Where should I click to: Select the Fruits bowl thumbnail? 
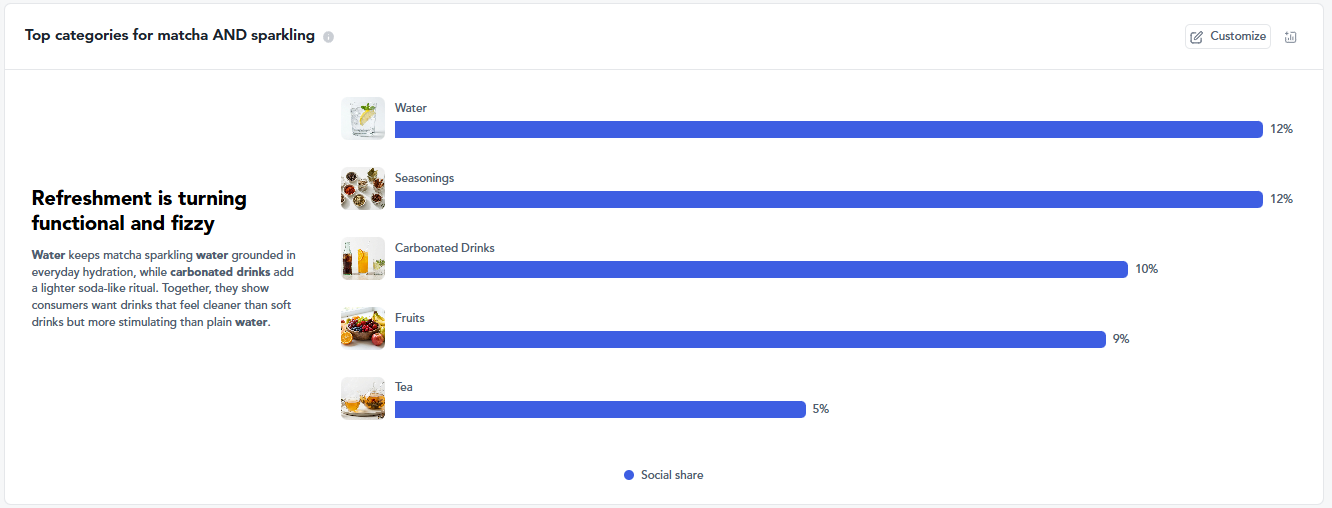point(363,328)
